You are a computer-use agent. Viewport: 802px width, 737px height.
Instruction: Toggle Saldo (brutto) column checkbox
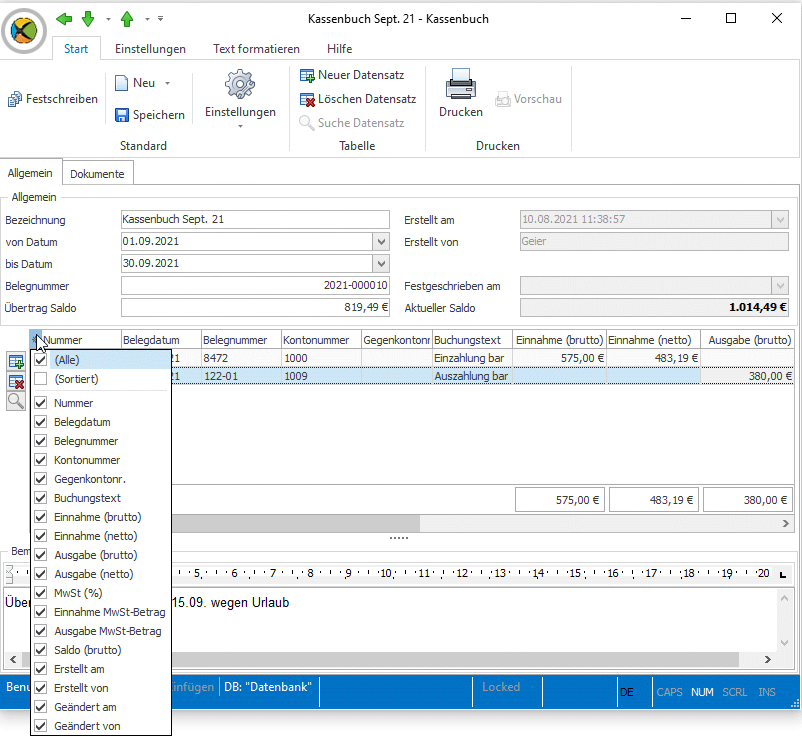point(41,650)
